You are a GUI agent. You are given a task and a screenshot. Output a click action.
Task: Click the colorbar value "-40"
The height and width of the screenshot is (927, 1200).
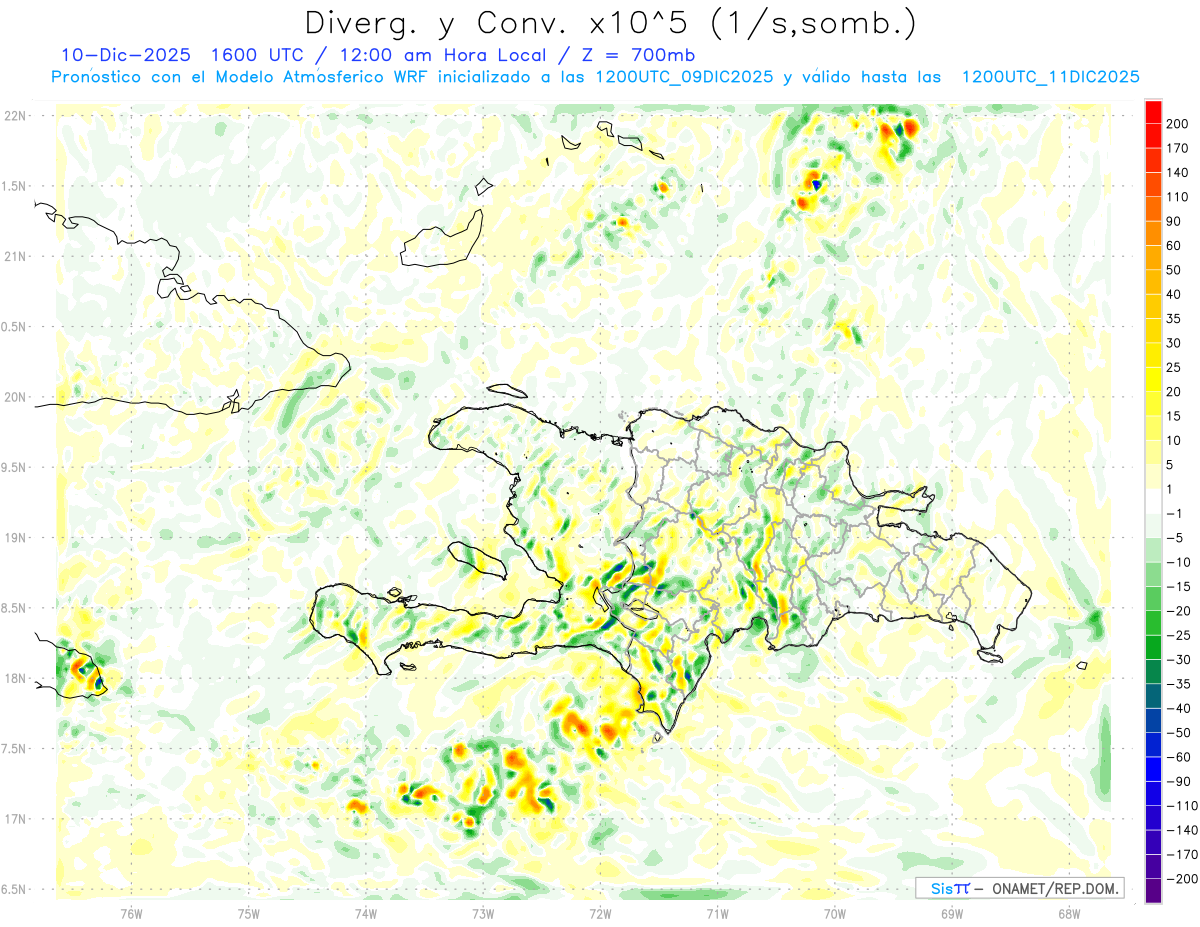(x=1177, y=708)
